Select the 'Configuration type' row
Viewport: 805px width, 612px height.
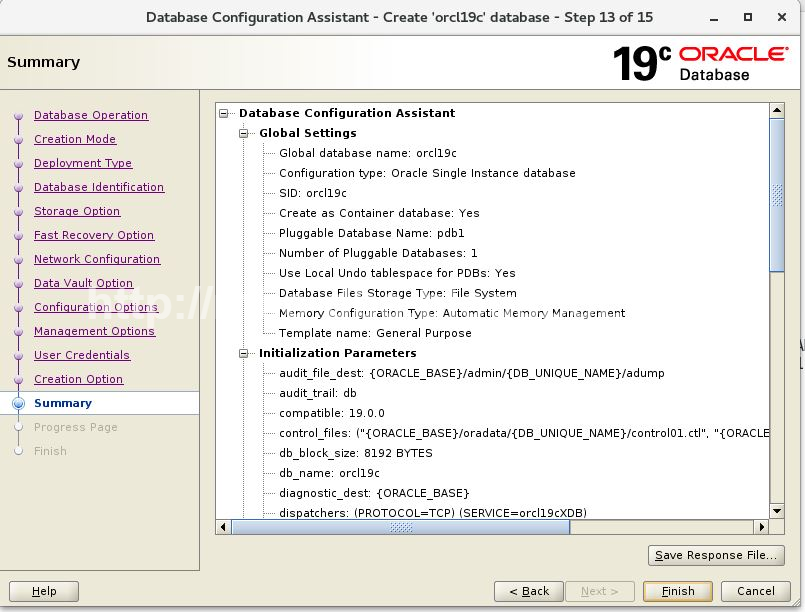[427, 173]
